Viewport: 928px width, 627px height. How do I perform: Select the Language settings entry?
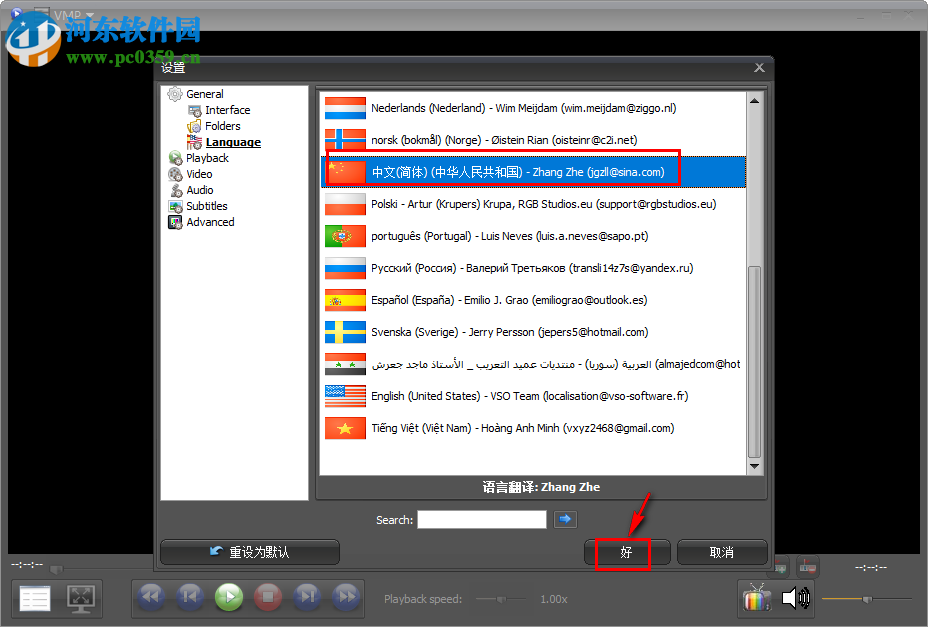pos(232,141)
